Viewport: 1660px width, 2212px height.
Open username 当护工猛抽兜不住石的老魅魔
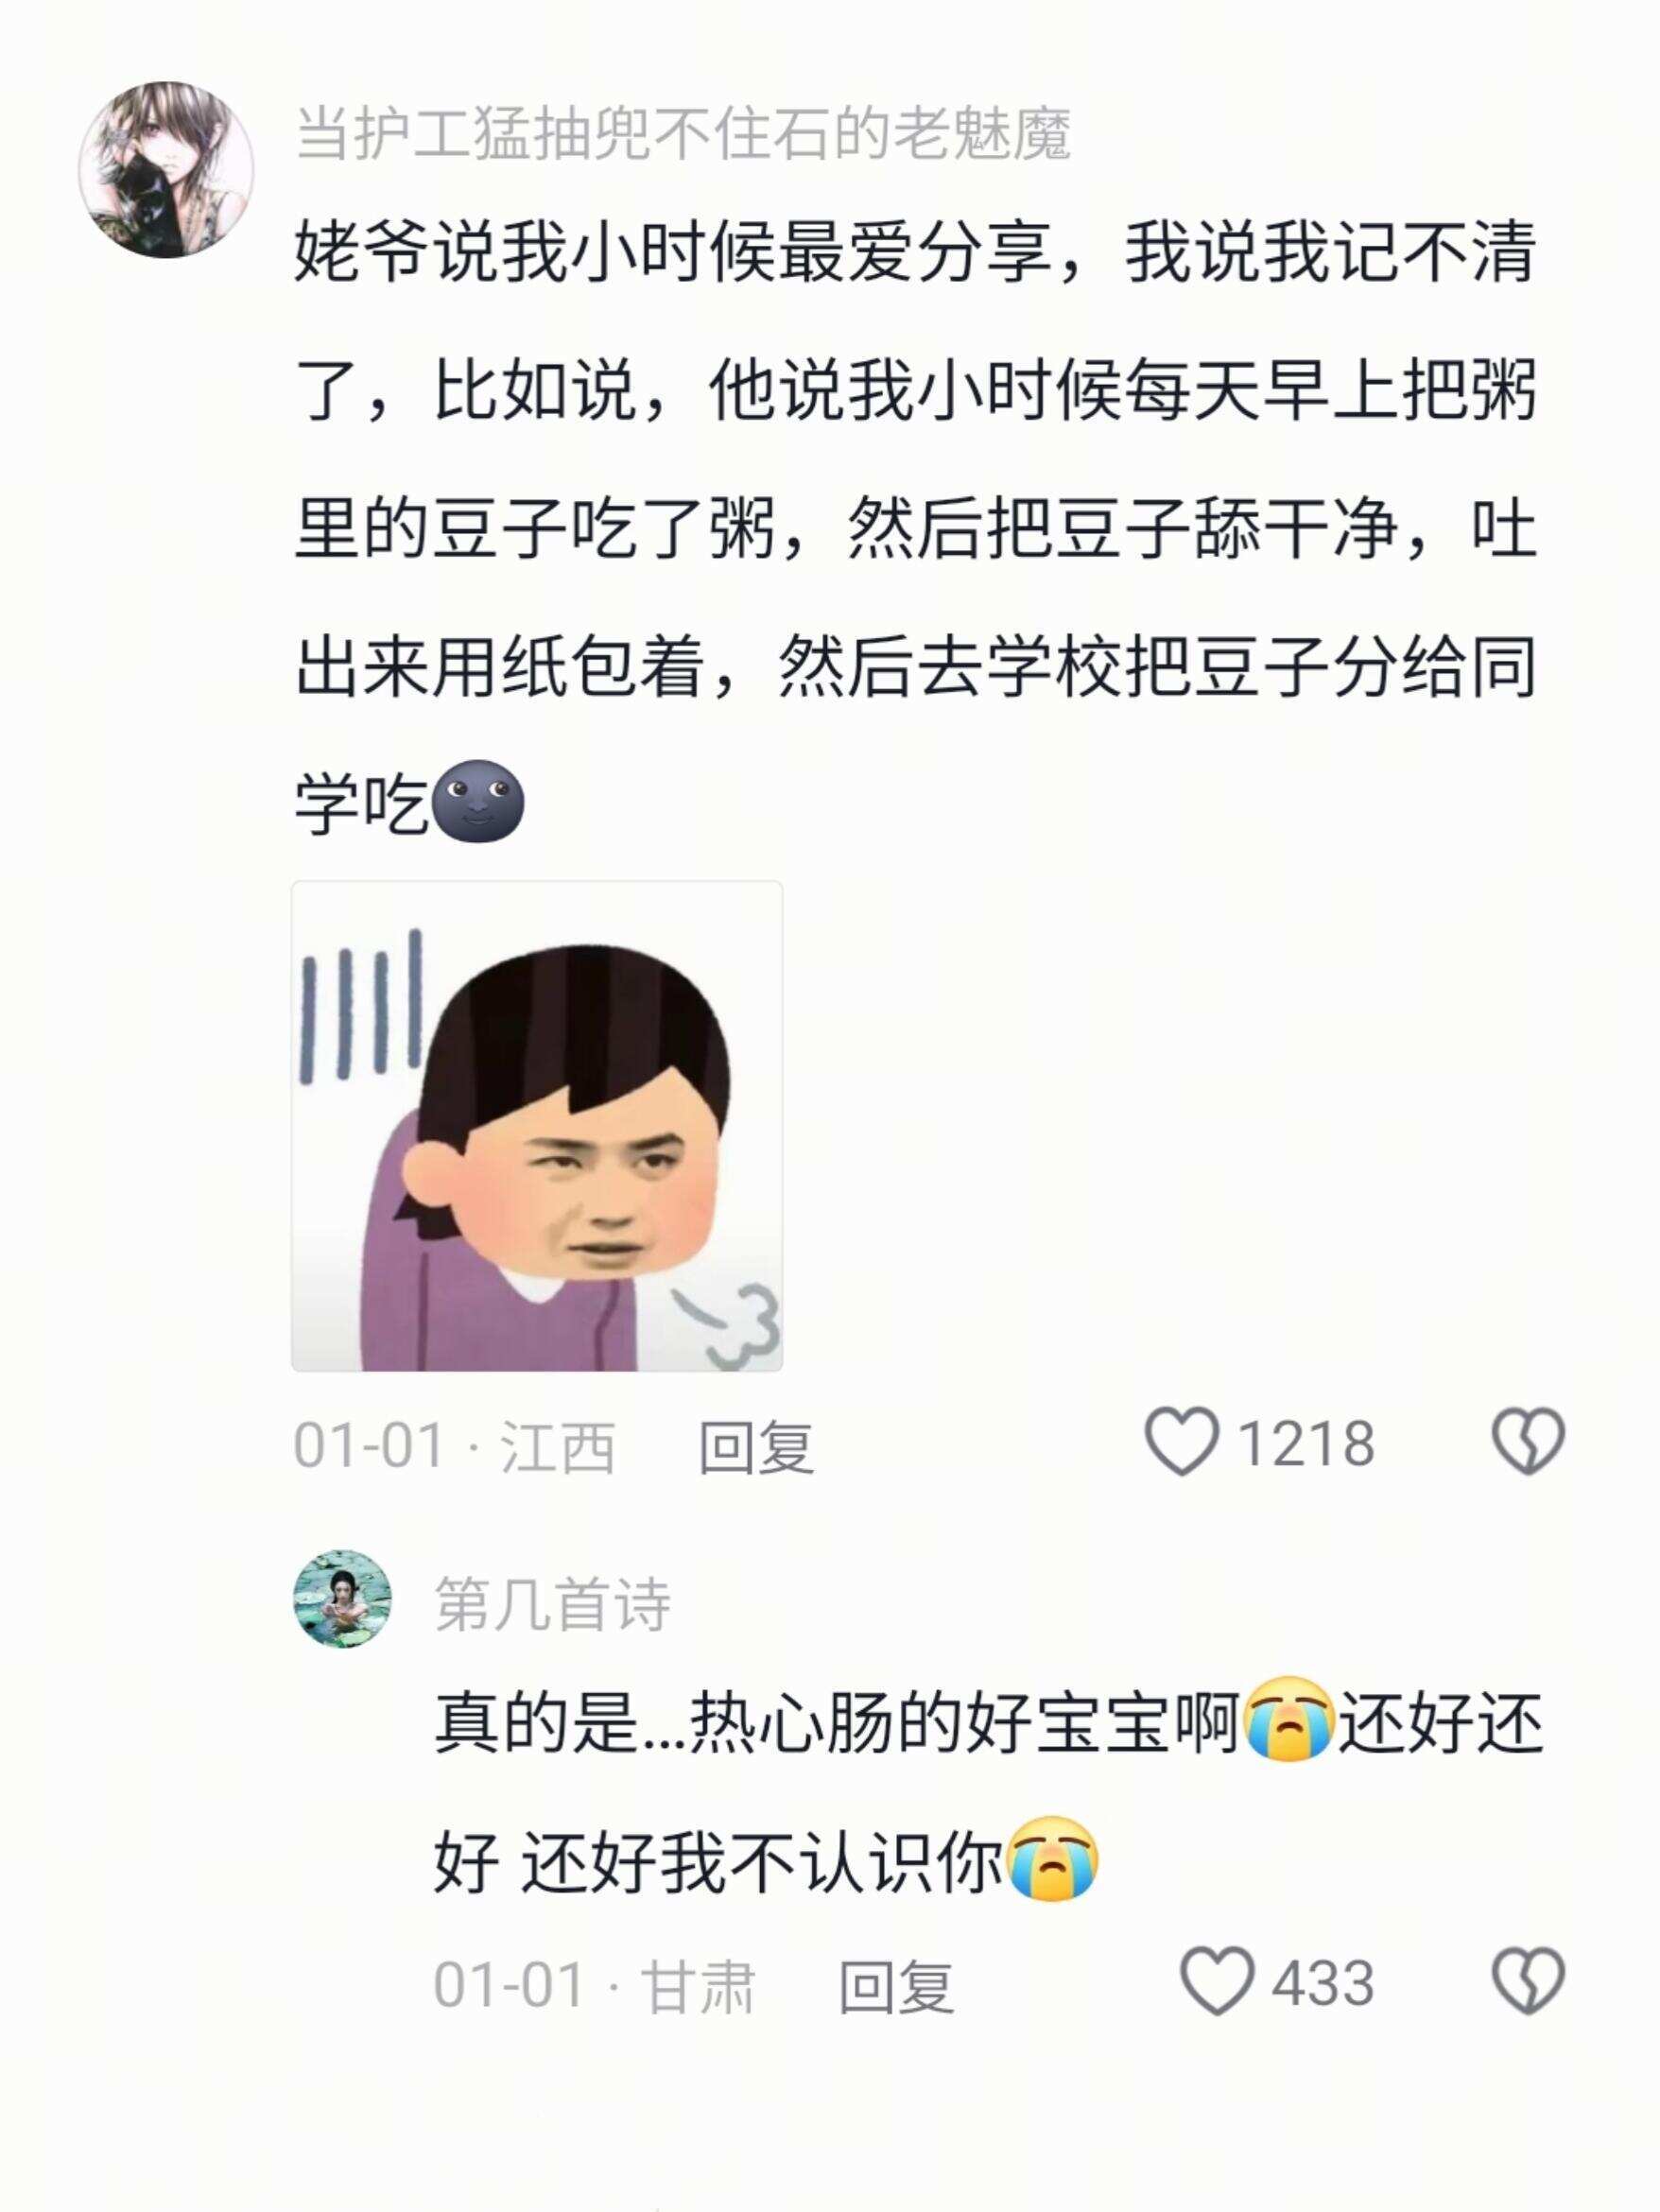click(x=683, y=134)
